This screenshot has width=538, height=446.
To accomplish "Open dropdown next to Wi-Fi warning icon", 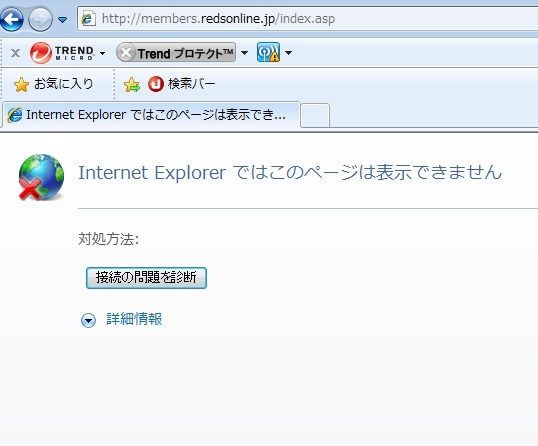I will (288, 53).
